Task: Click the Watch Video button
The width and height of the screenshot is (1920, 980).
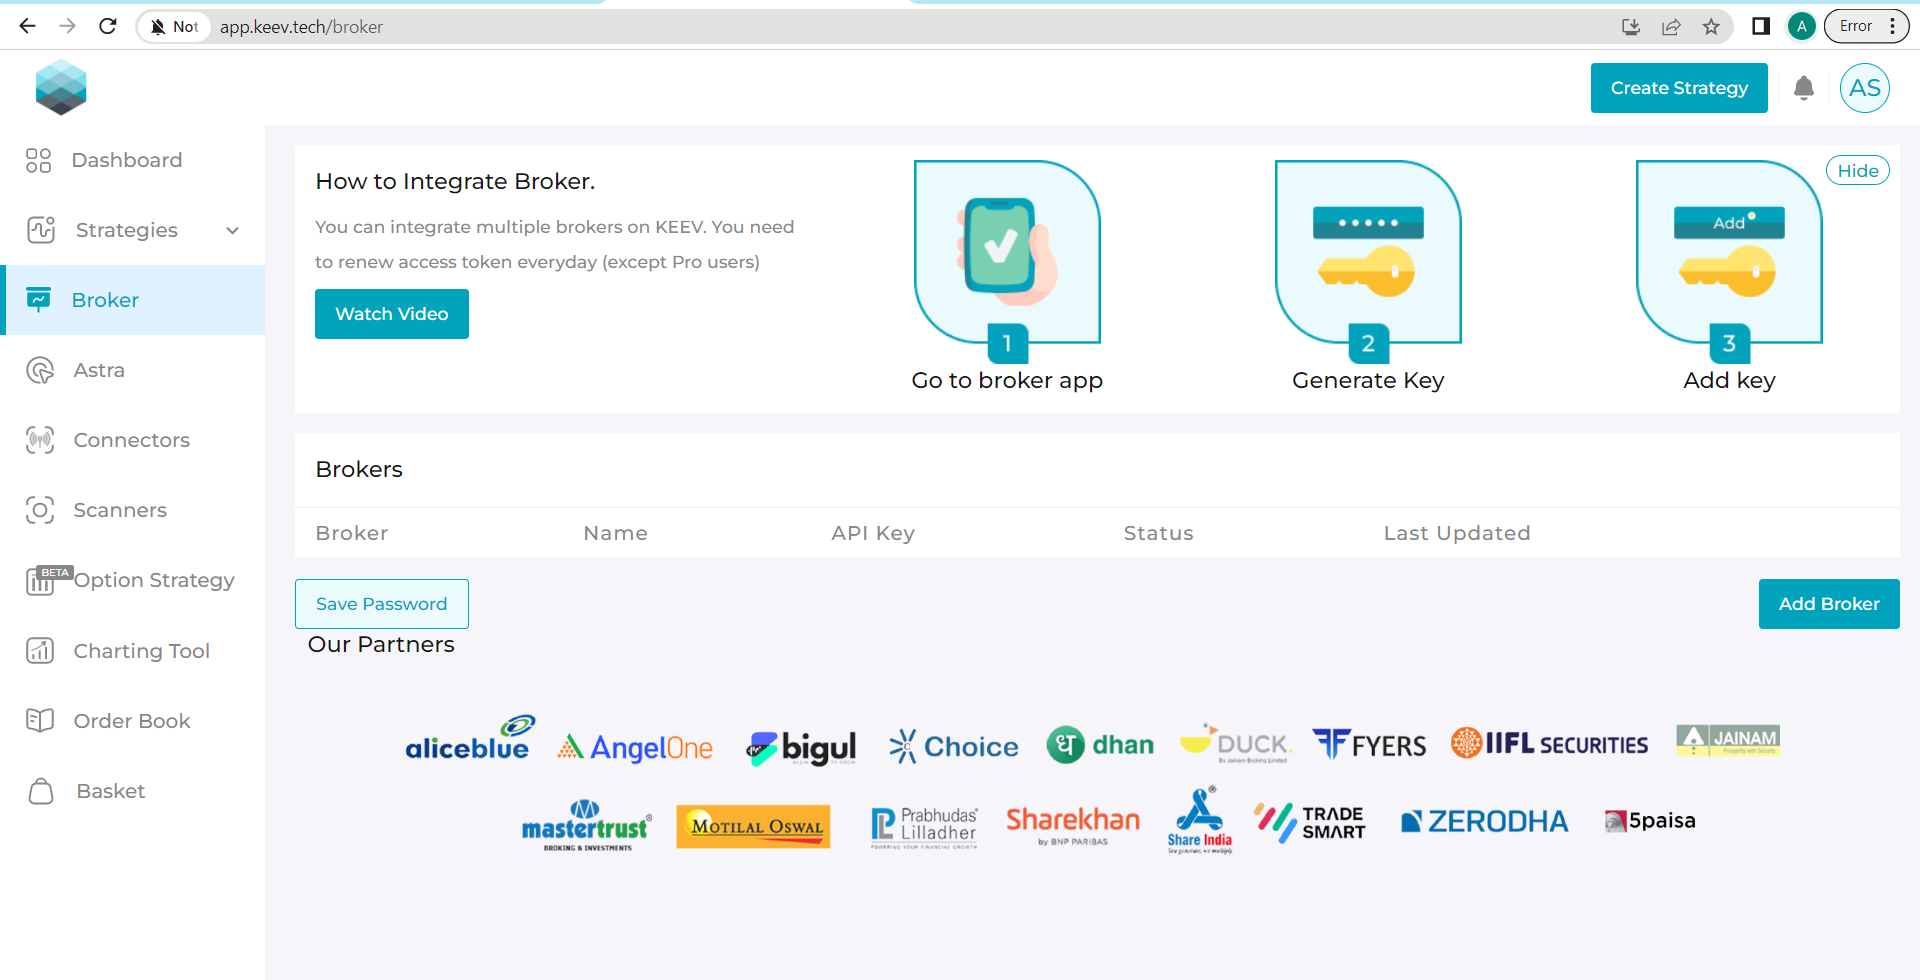Action: [391, 314]
